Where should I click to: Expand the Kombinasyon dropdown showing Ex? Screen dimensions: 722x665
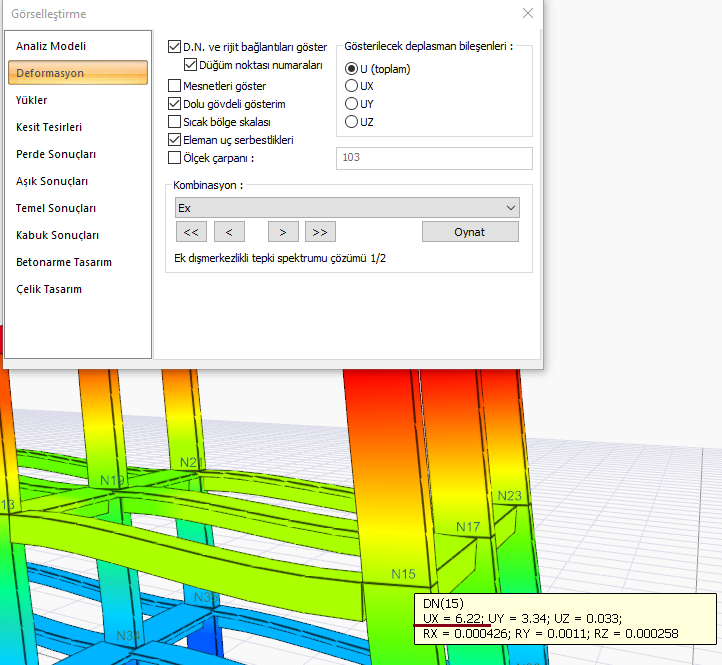tap(346, 208)
